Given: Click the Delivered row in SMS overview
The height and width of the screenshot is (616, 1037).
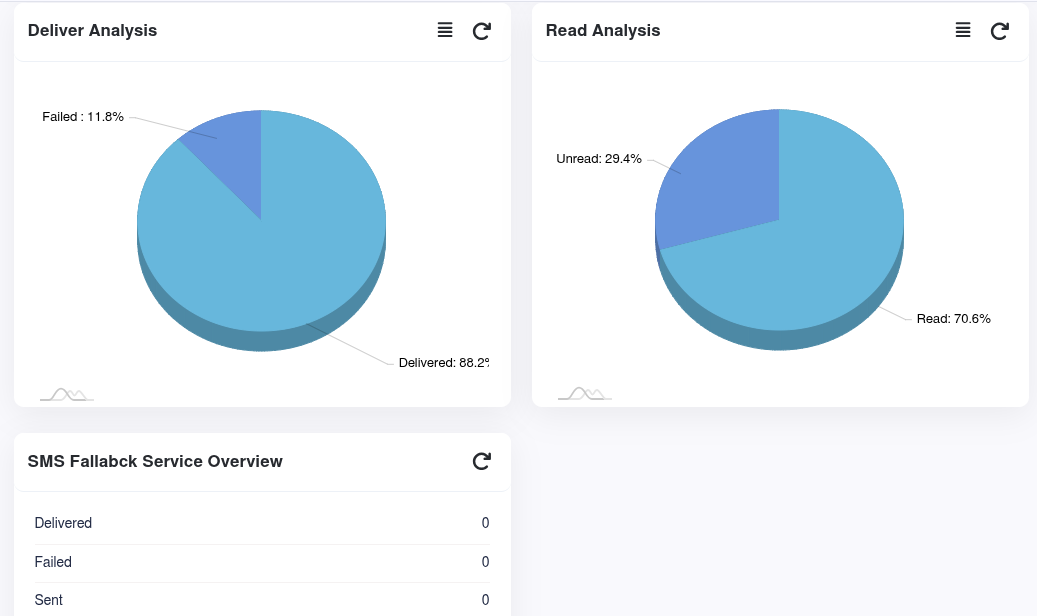Looking at the screenshot, I should [x=262, y=523].
